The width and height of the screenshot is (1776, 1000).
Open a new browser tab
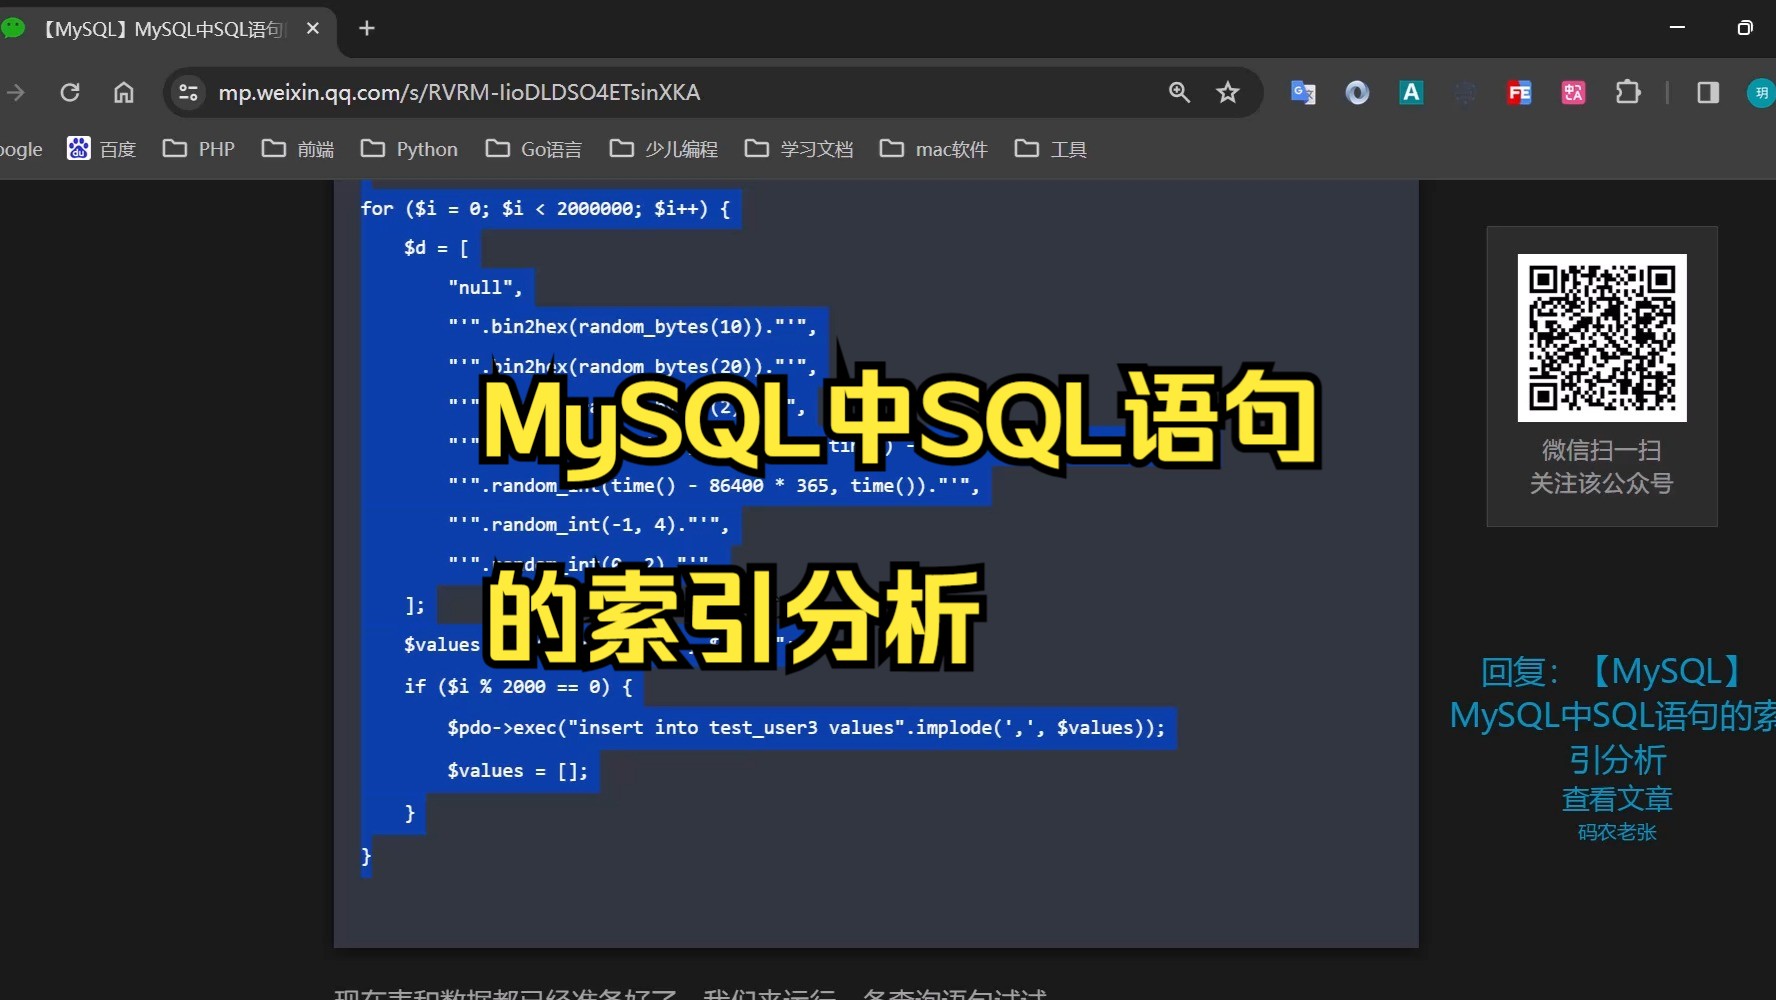coord(367,29)
